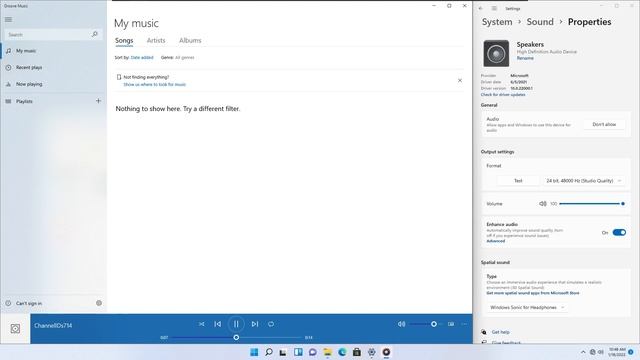Click Check for driver updates link
640x360 pixels.
point(503,95)
